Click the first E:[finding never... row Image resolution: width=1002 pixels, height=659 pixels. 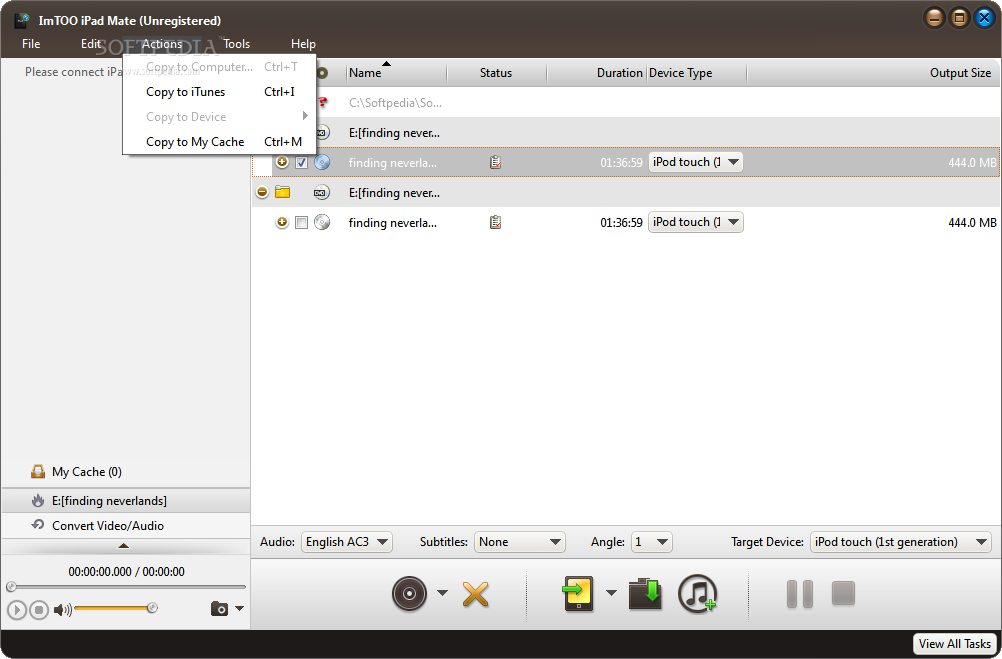pyautogui.click(x=626, y=132)
